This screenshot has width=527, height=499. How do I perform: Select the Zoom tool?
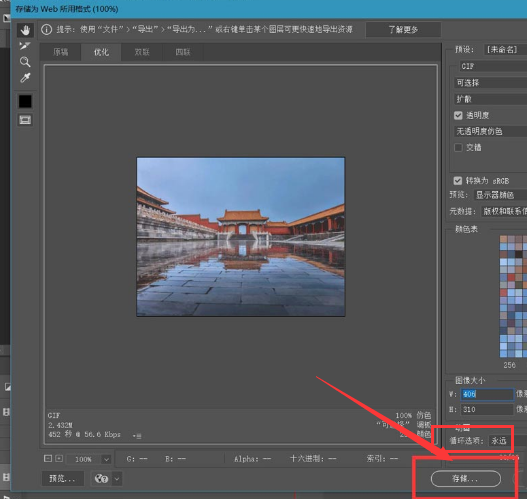point(25,62)
